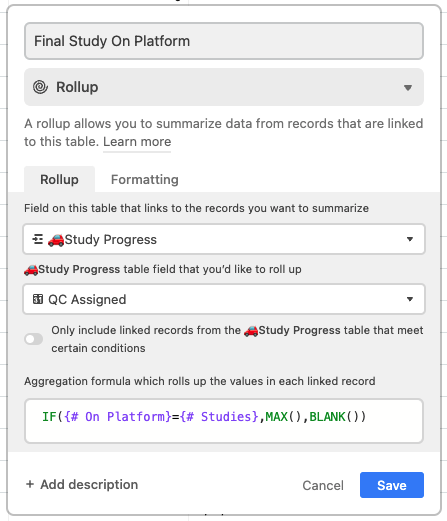Viewport: 447px width, 521px height.
Task: Click inside the aggregation formula editor
Action: point(224,421)
